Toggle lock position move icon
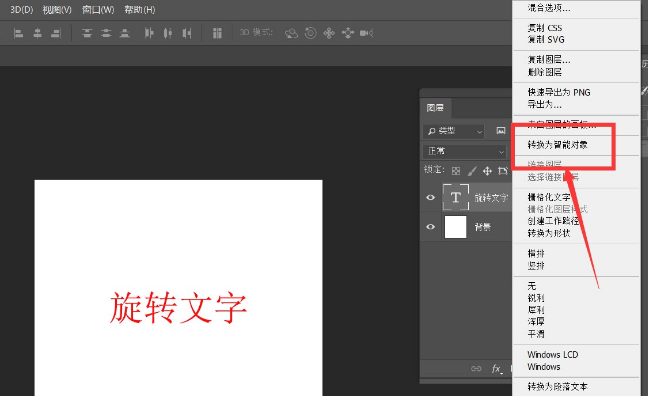The height and width of the screenshot is (396, 648). tap(487, 171)
